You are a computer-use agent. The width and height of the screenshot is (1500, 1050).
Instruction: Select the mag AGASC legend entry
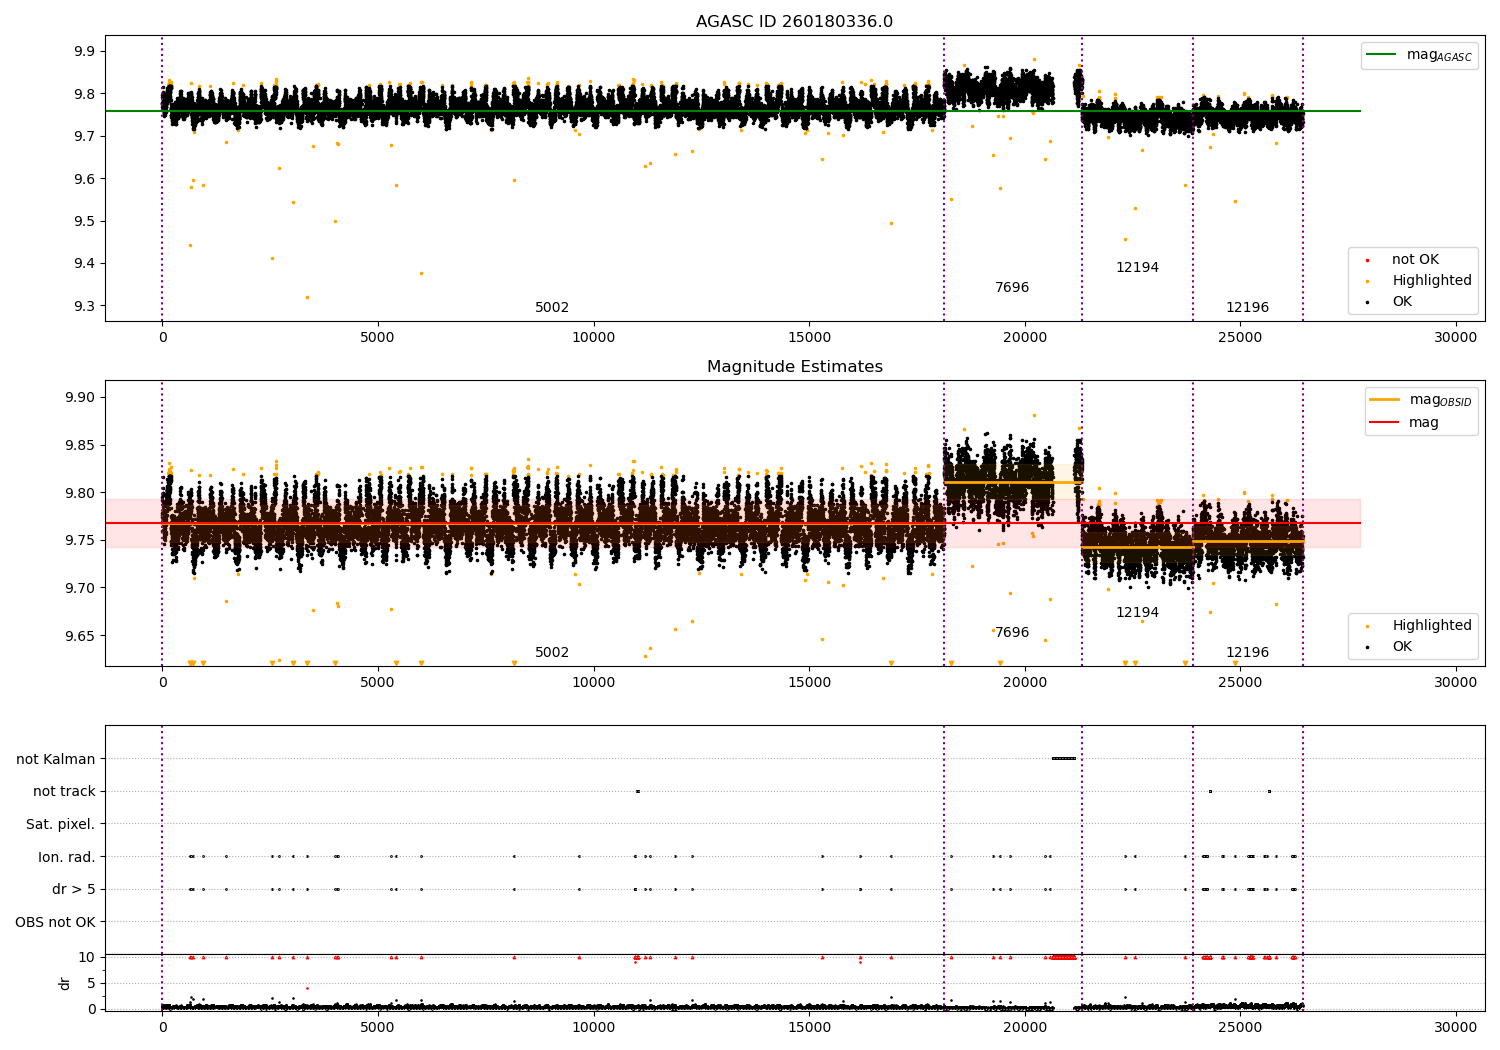(x=1419, y=55)
